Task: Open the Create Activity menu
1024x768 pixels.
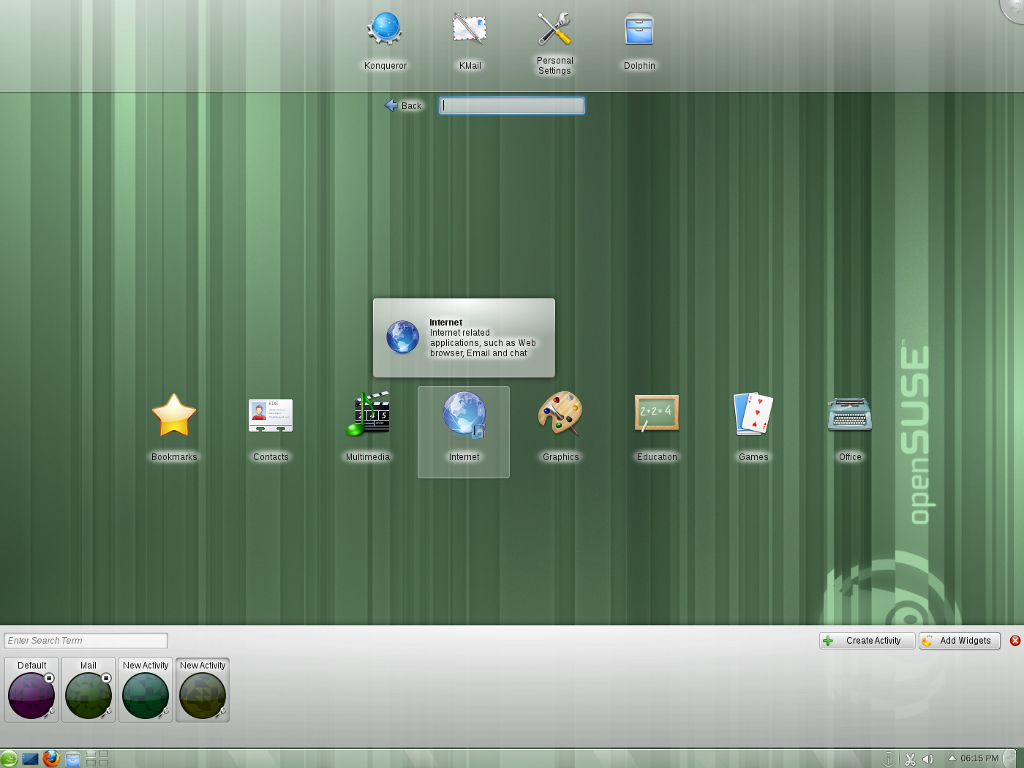Action: pos(866,641)
